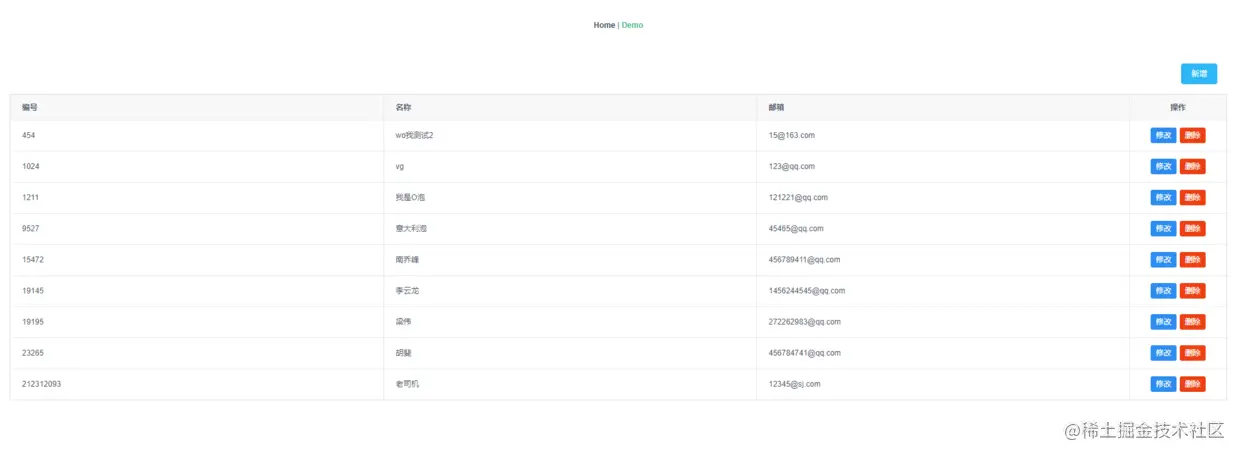Select ID cell 23265
Screen dimensions: 1240x456
click(197, 352)
